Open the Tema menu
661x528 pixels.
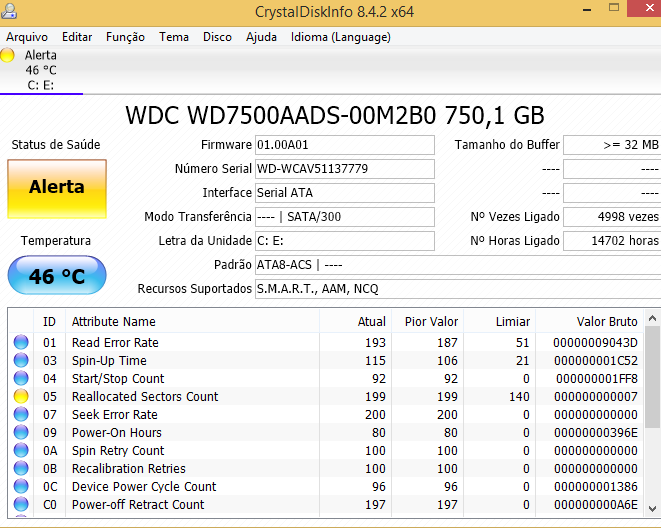[174, 37]
